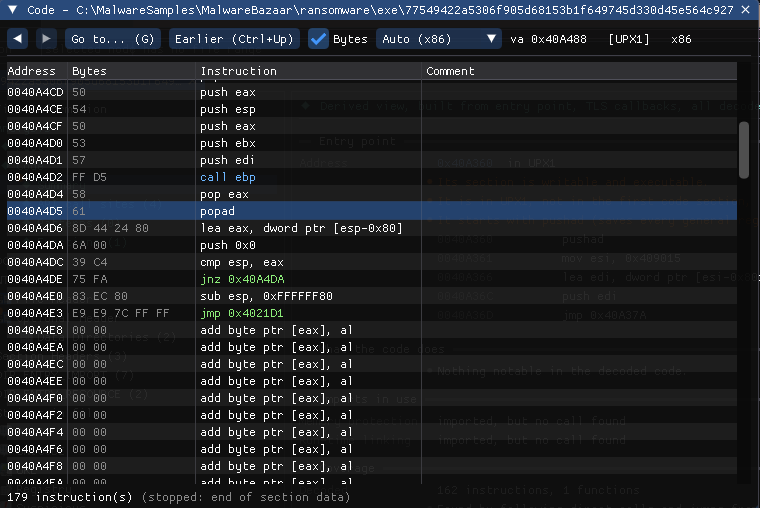Select the row at address 0040A4E8

[372, 330]
